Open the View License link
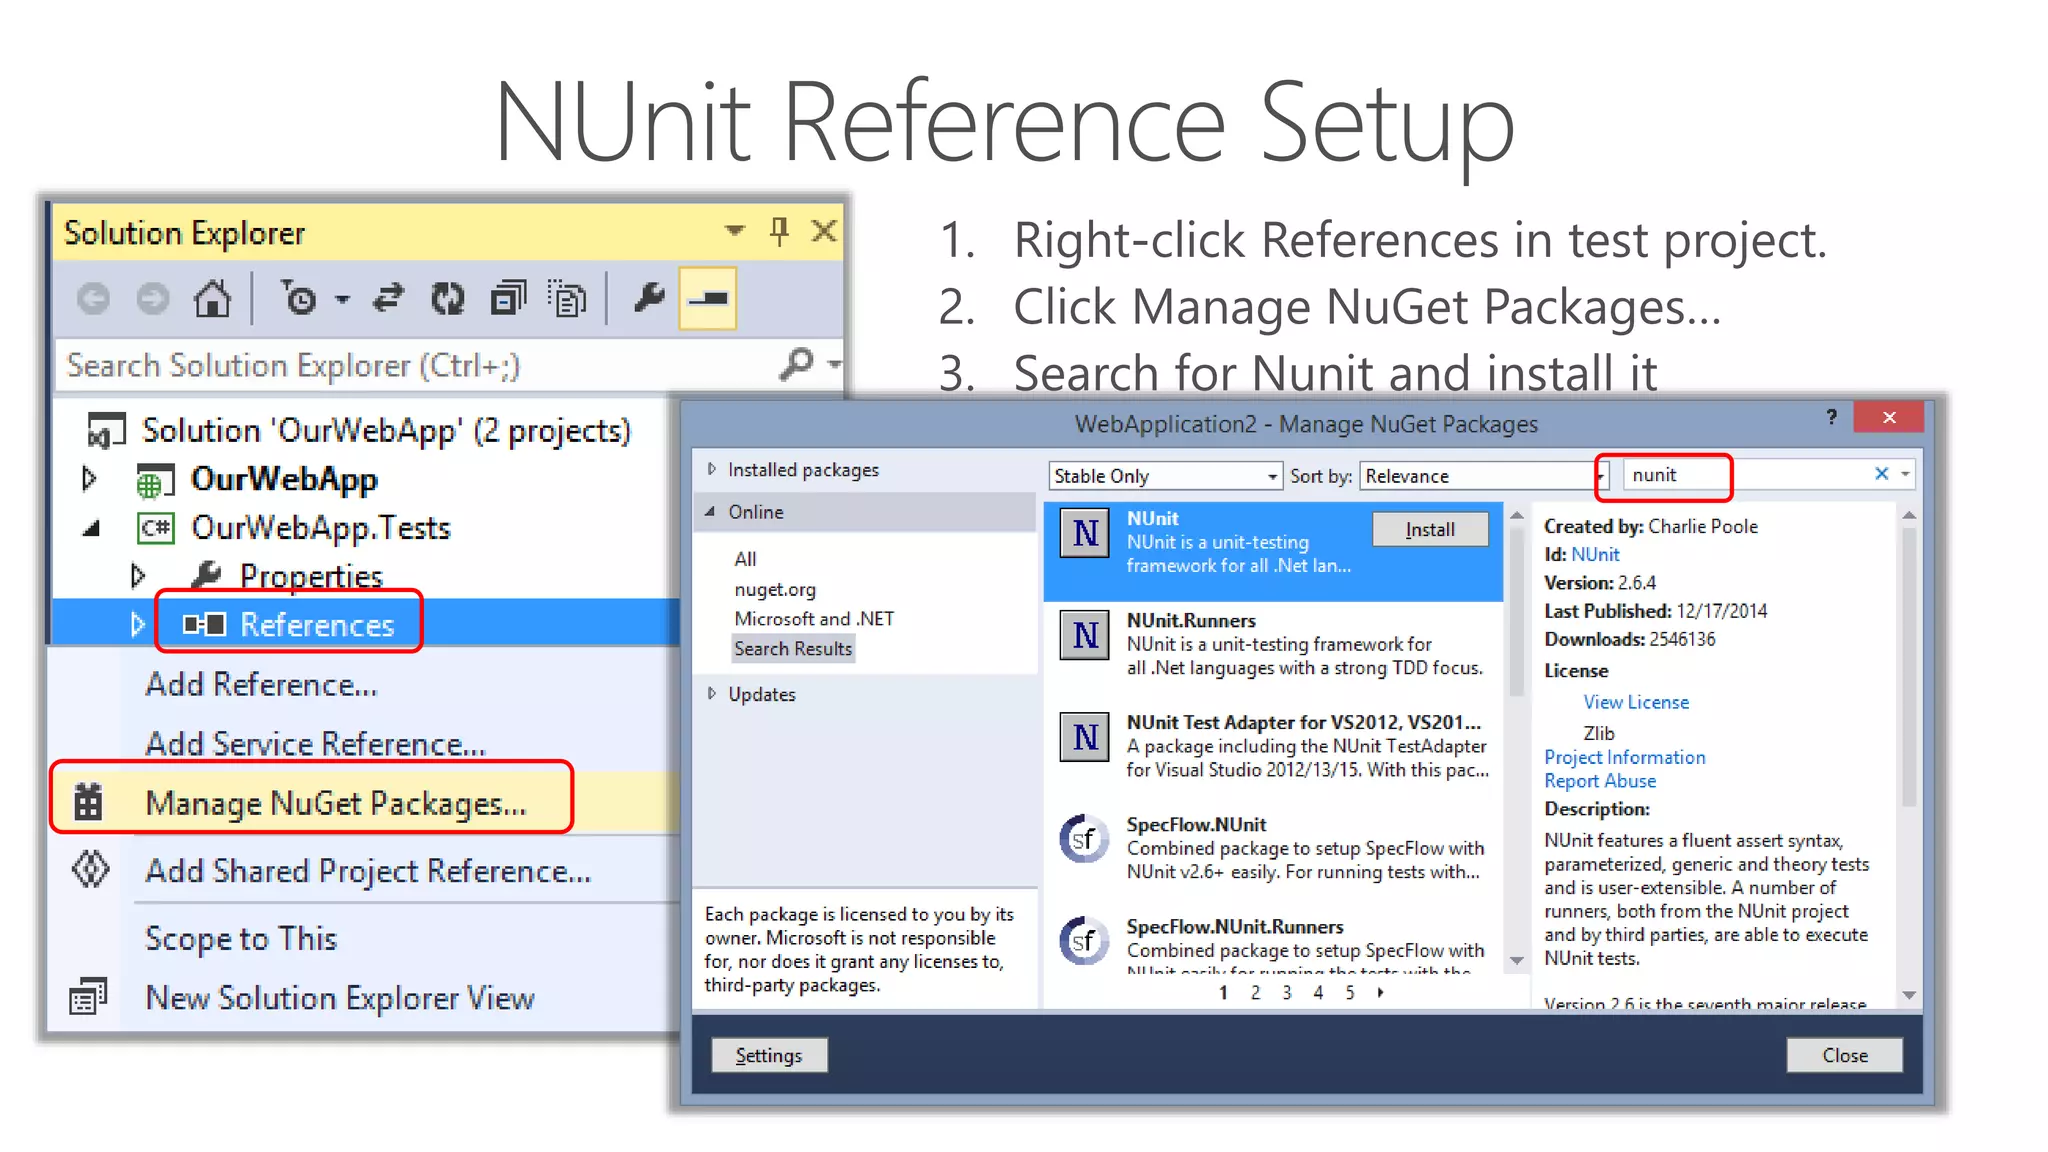This screenshot has height=1152, width=2048. pos(1635,702)
